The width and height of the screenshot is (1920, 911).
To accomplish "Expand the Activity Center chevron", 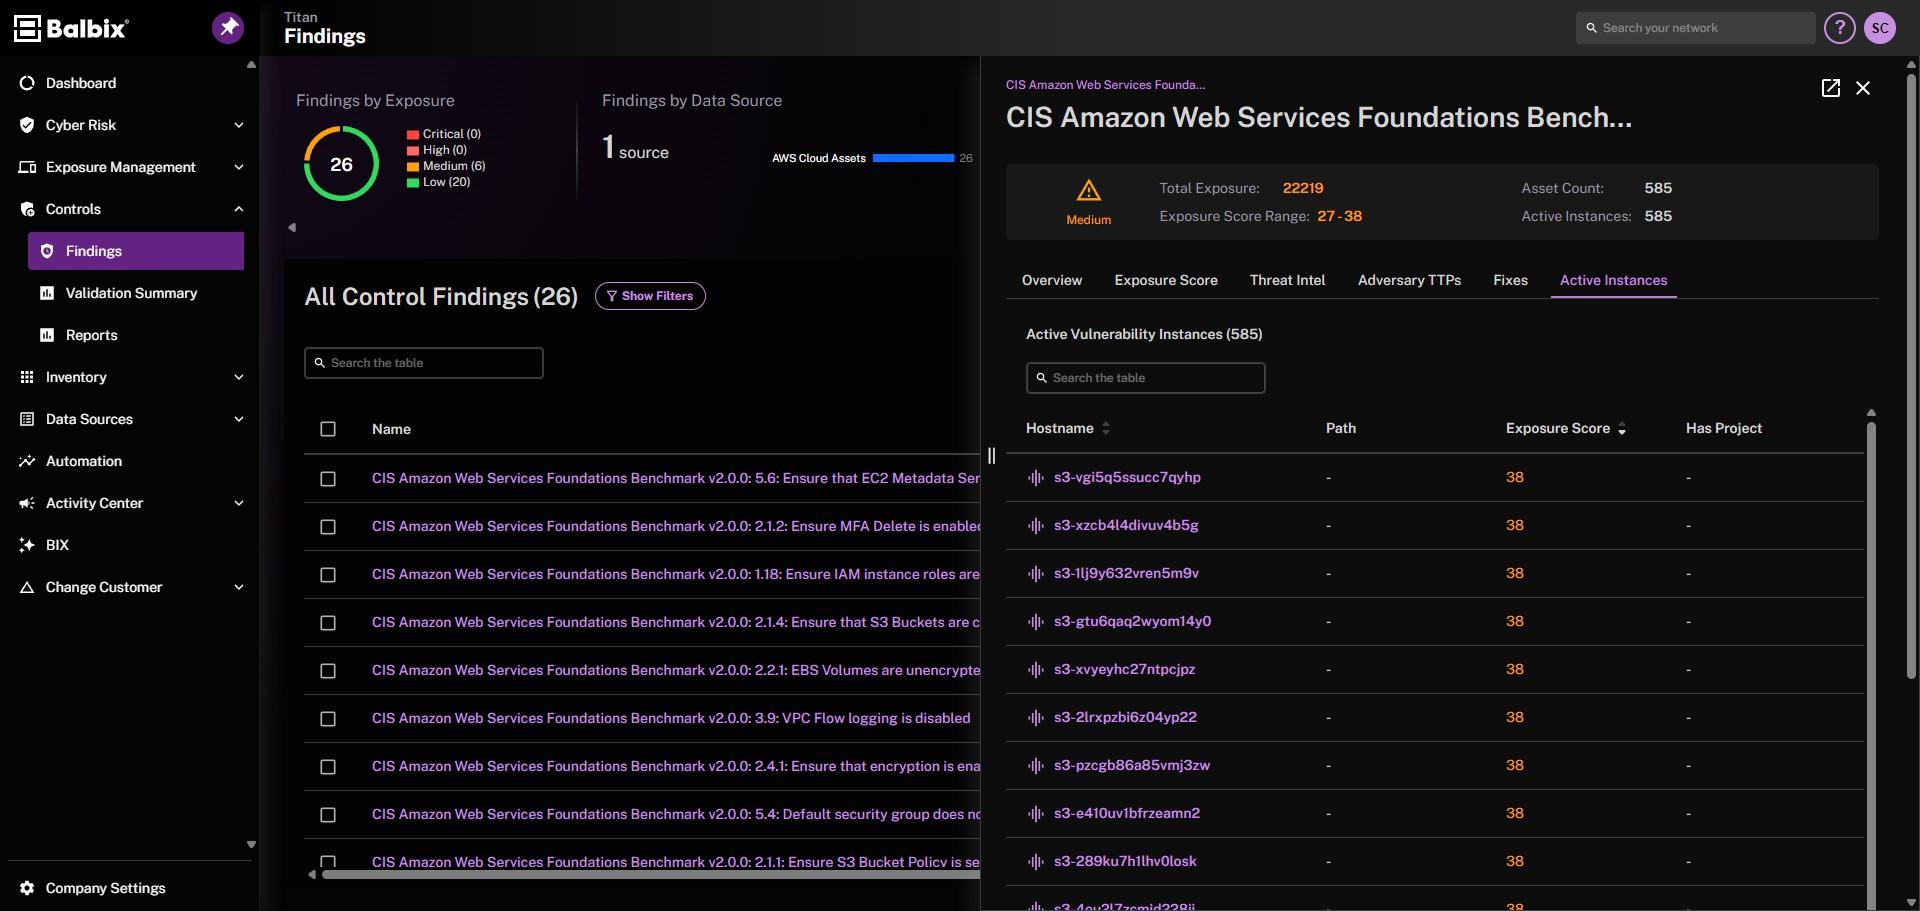I will [239, 503].
